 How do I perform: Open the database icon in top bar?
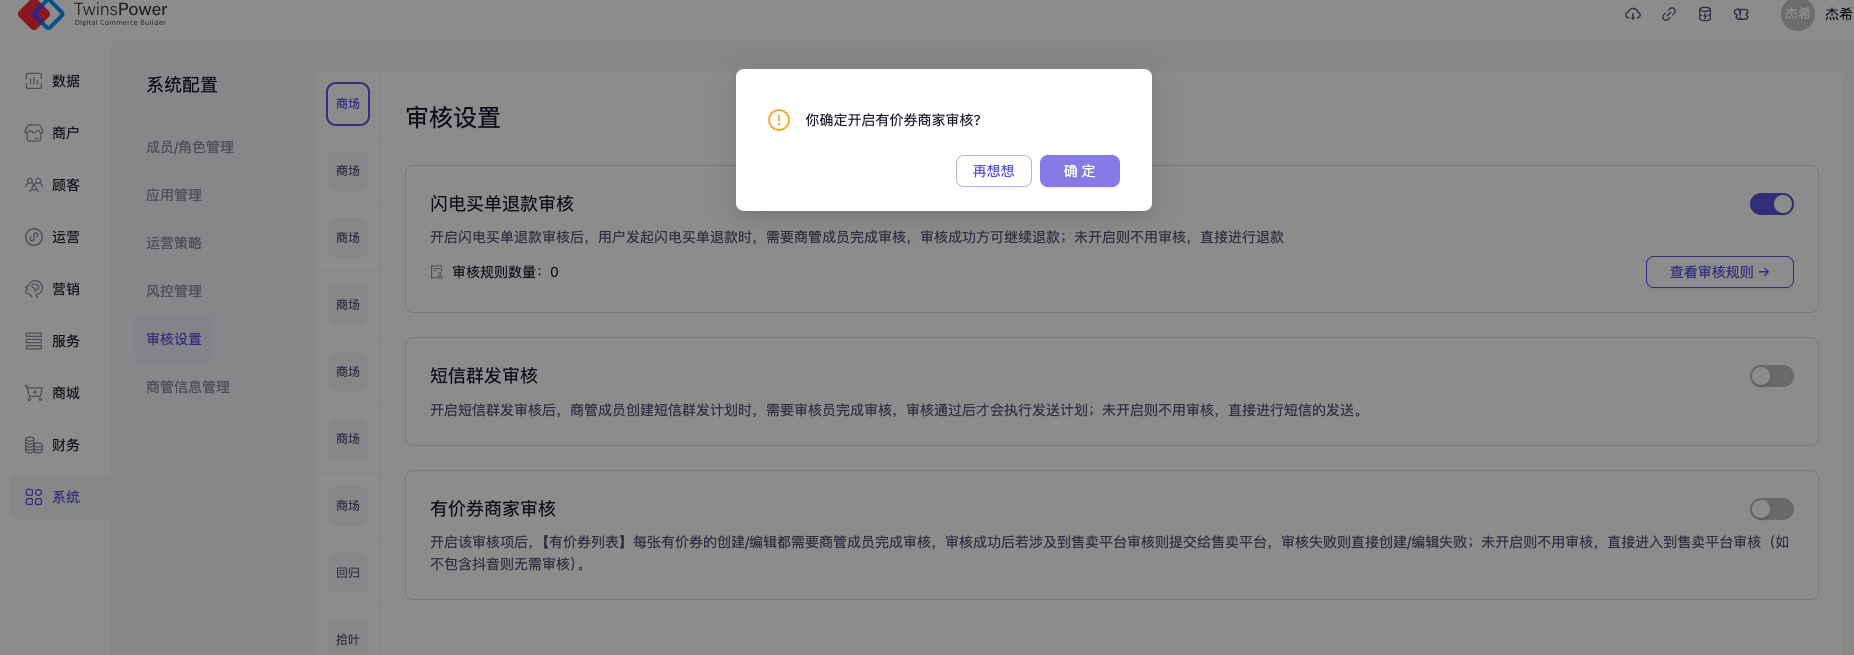(x=1705, y=14)
